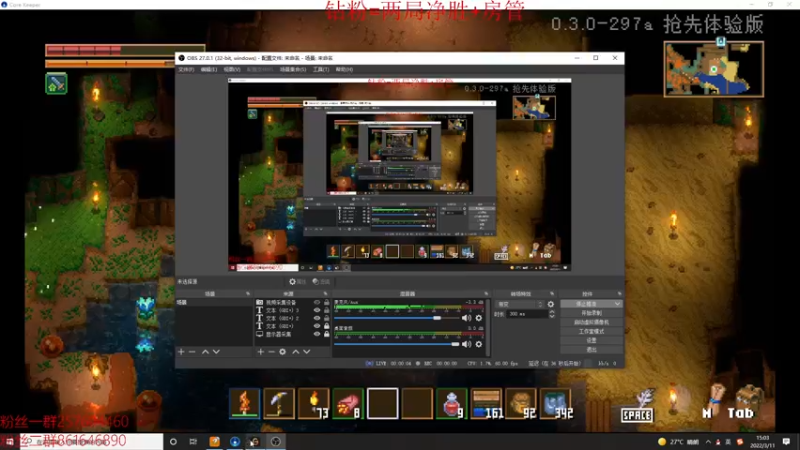The height and width of the screenshot is (450, 800).
Task: Open the 视图(V) menu in OBS
Action: point(232,69)
